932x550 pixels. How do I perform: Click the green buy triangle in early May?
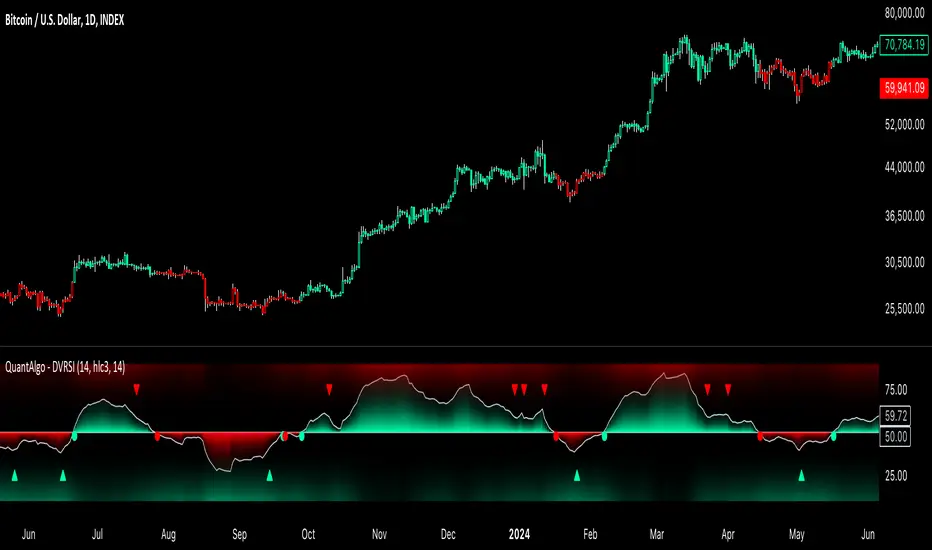pos(801,475)
